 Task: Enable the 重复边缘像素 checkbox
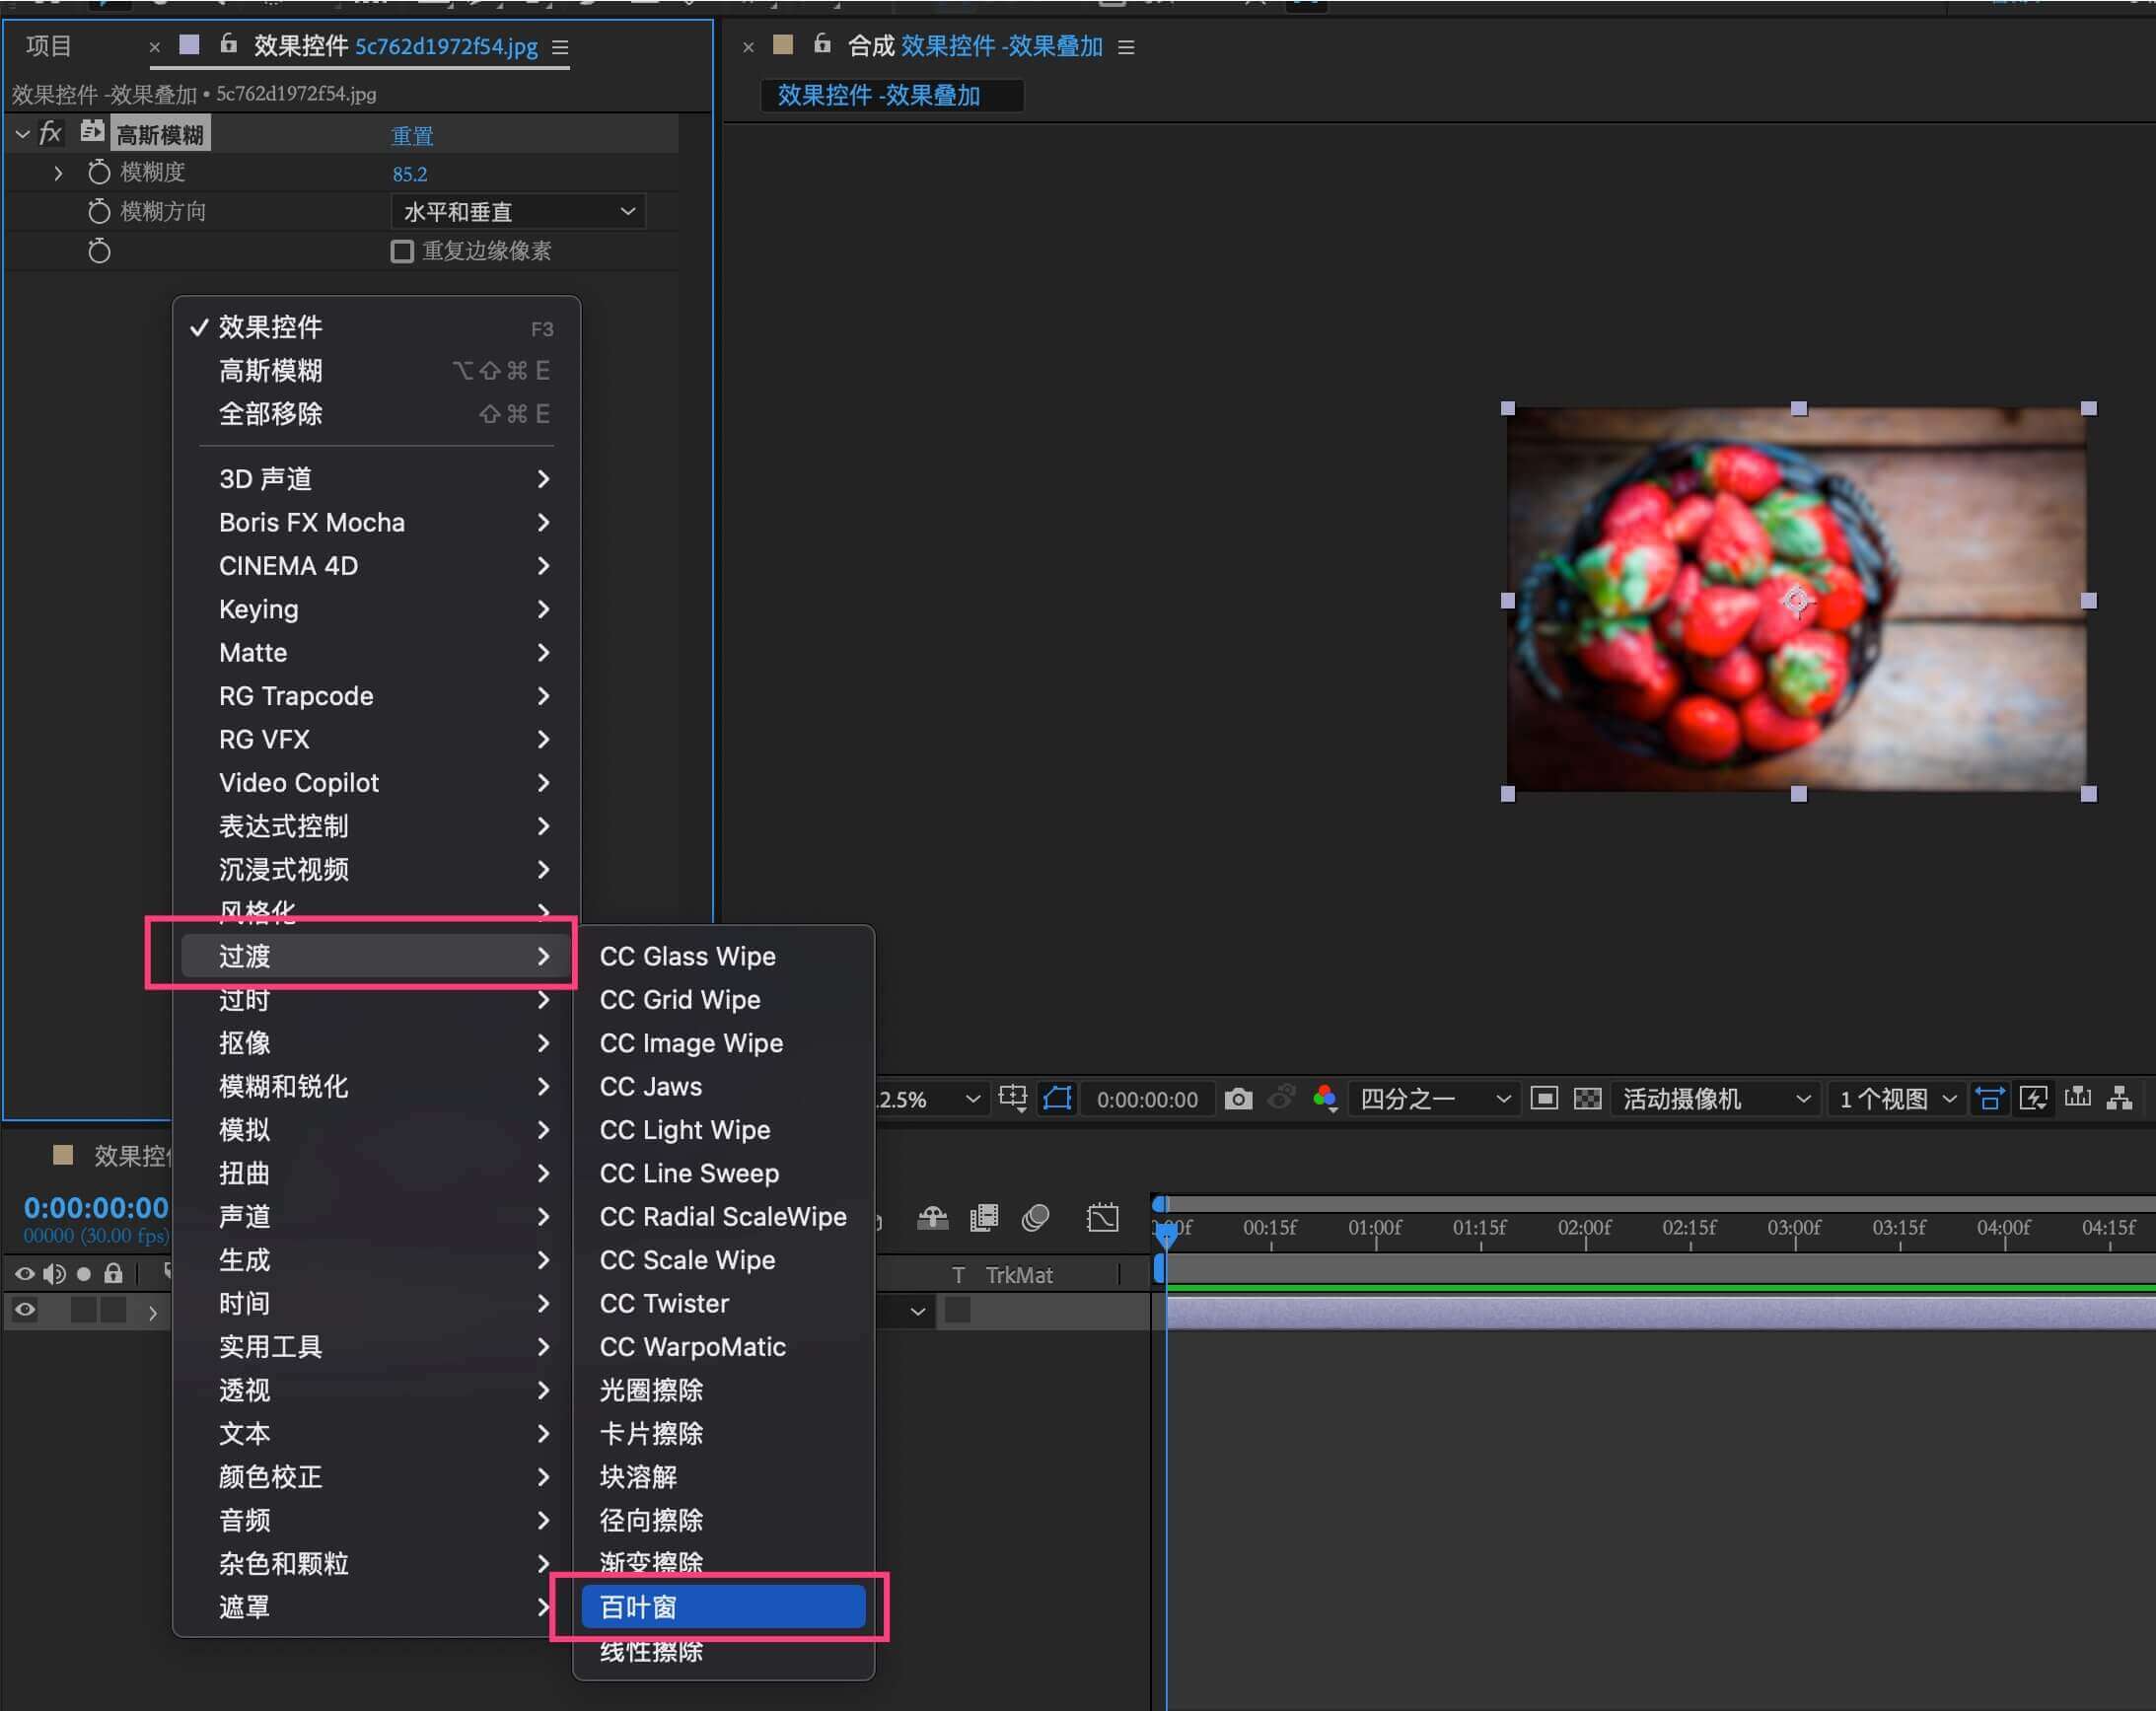click(x=402, y=251)
